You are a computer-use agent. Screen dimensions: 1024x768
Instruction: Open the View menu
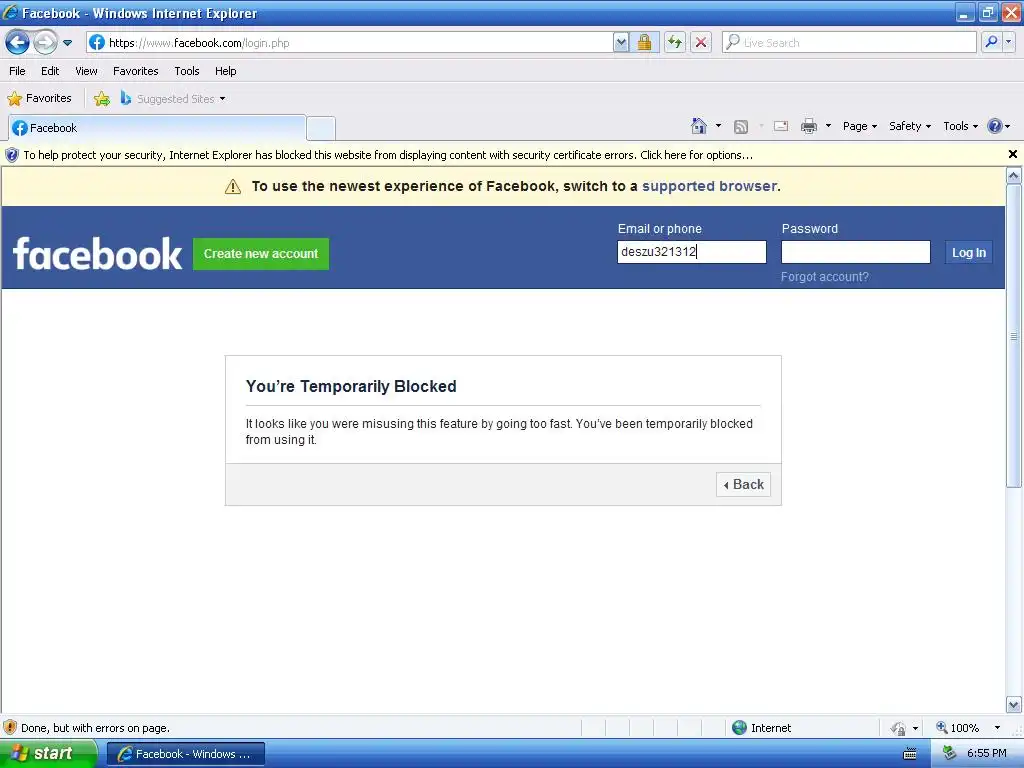point(86,71)
